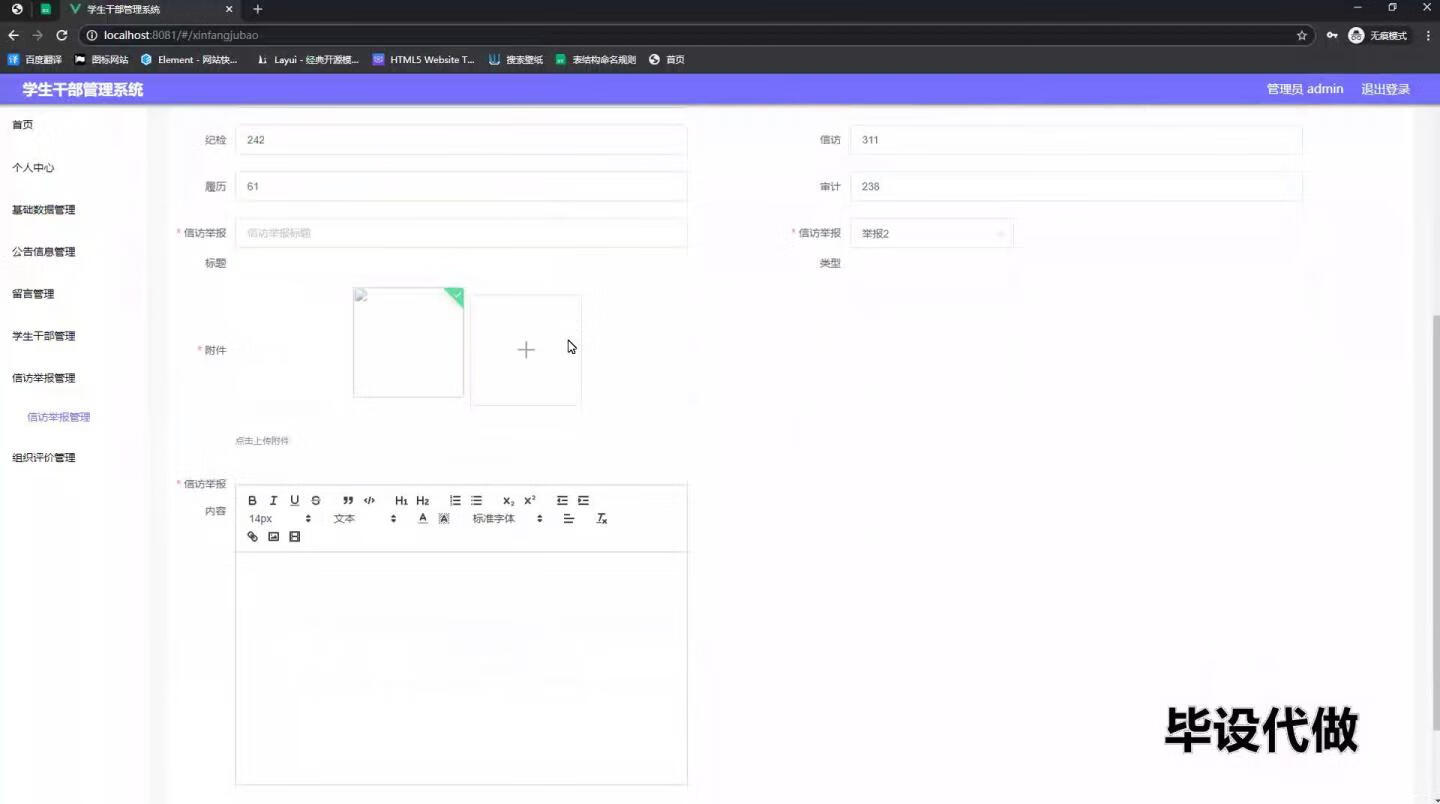Open the 百度翻译 bookmark
The image size is (1440, 804).
tap(35, 60)
